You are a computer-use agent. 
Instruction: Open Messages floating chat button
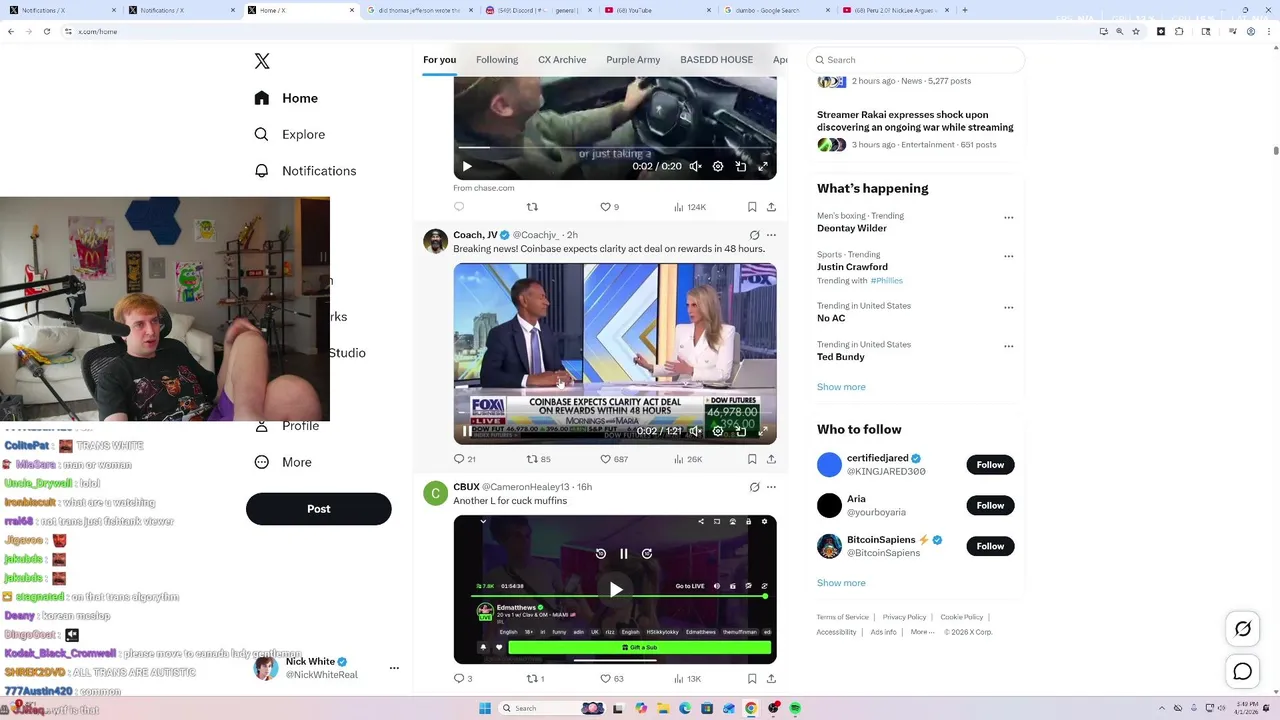tap(1243, 672)
